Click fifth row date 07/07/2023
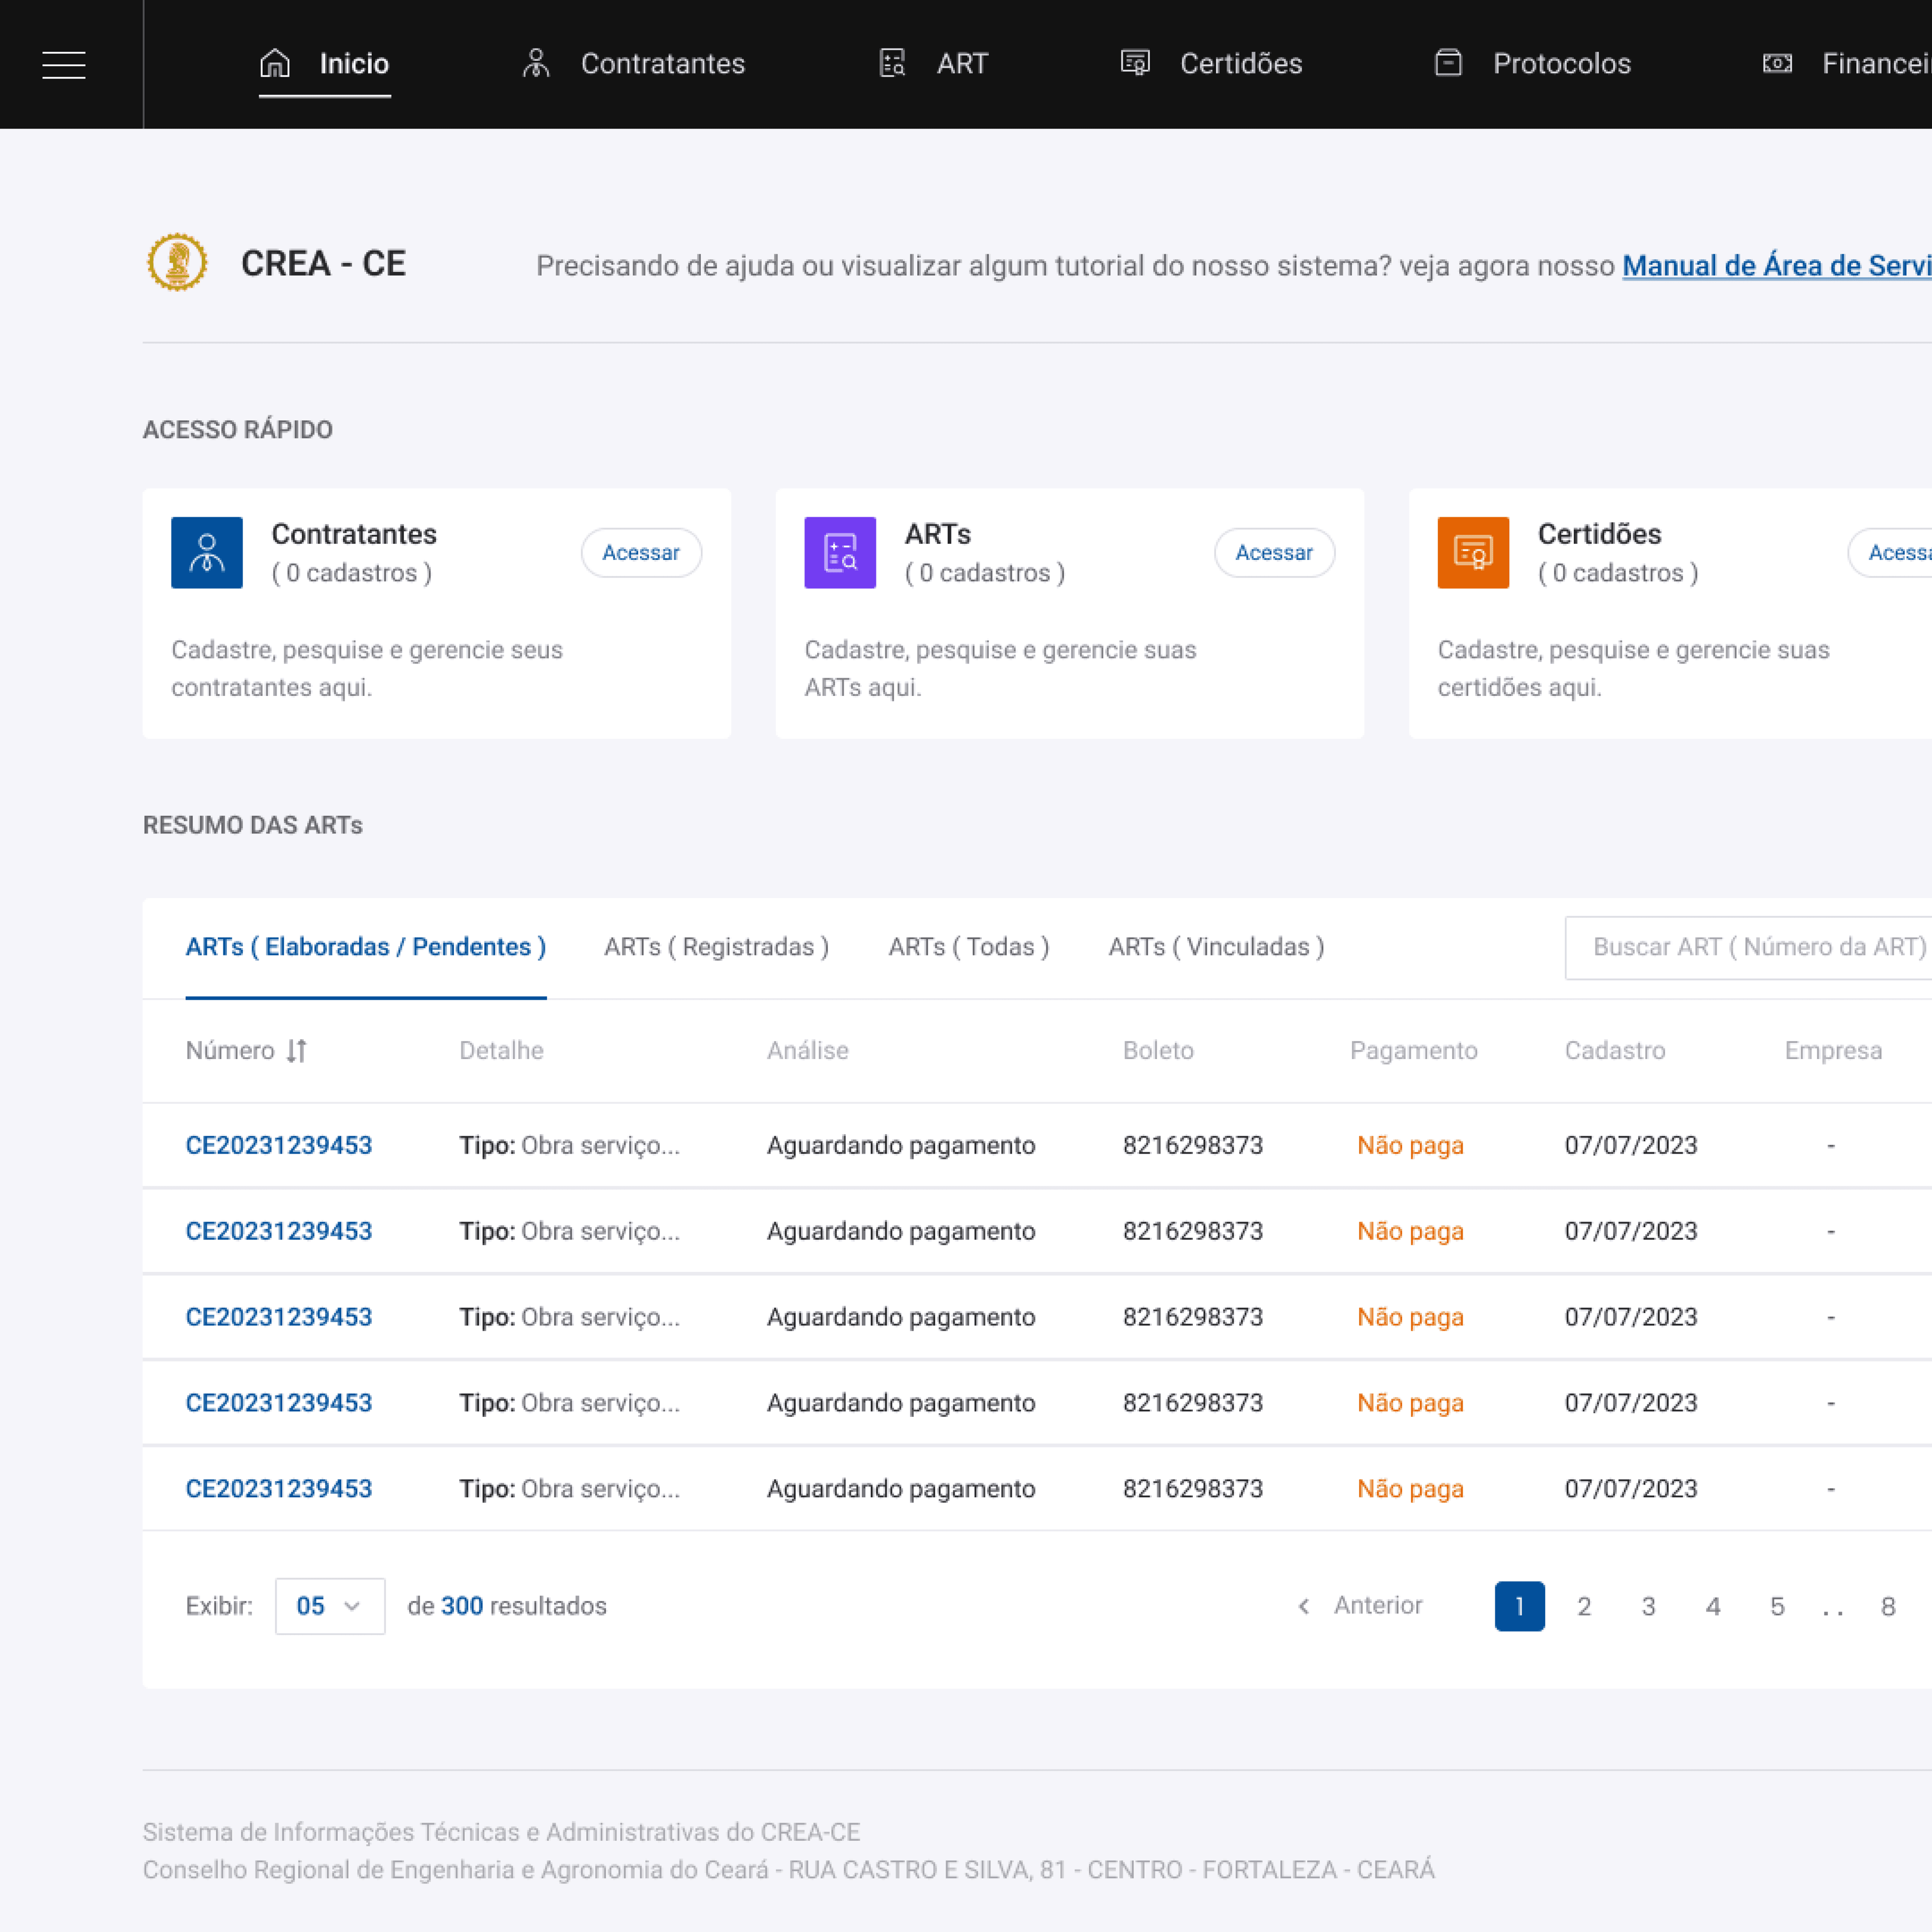Image resolution: width=1932 pixels, height=1932 pixels. [1631, 1489]
